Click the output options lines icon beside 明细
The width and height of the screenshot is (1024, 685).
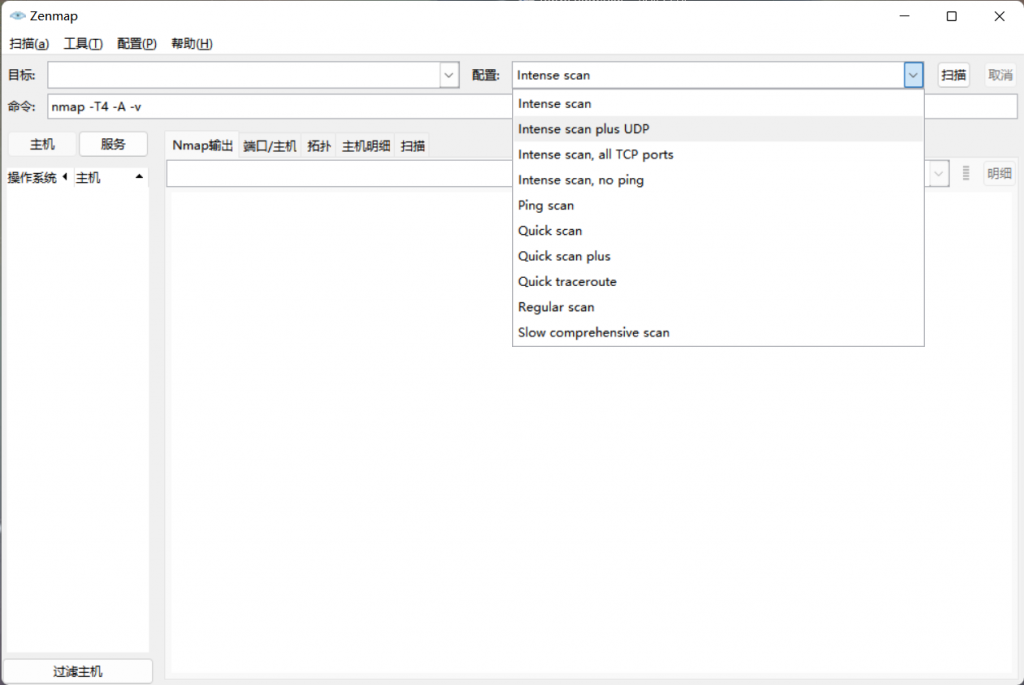coord(966,174)
